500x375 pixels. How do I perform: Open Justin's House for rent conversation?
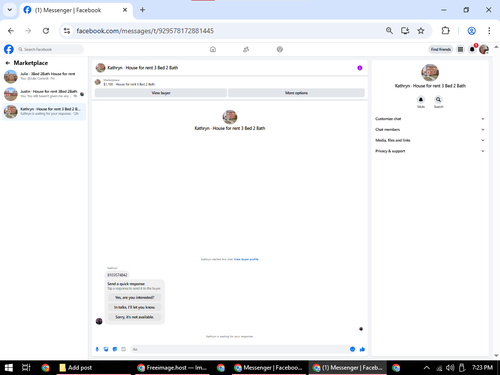(x=44, y=94)
